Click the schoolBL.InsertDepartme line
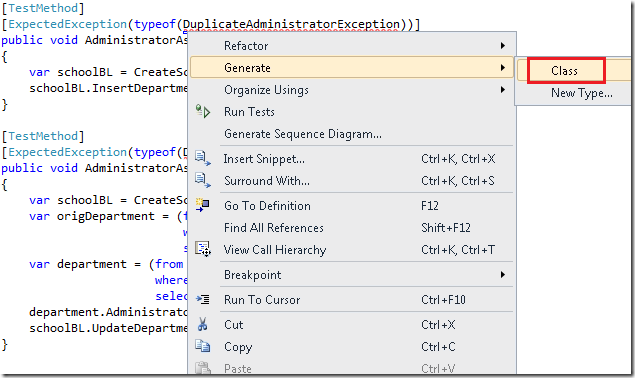635x378 pixels. coord(108,88)
